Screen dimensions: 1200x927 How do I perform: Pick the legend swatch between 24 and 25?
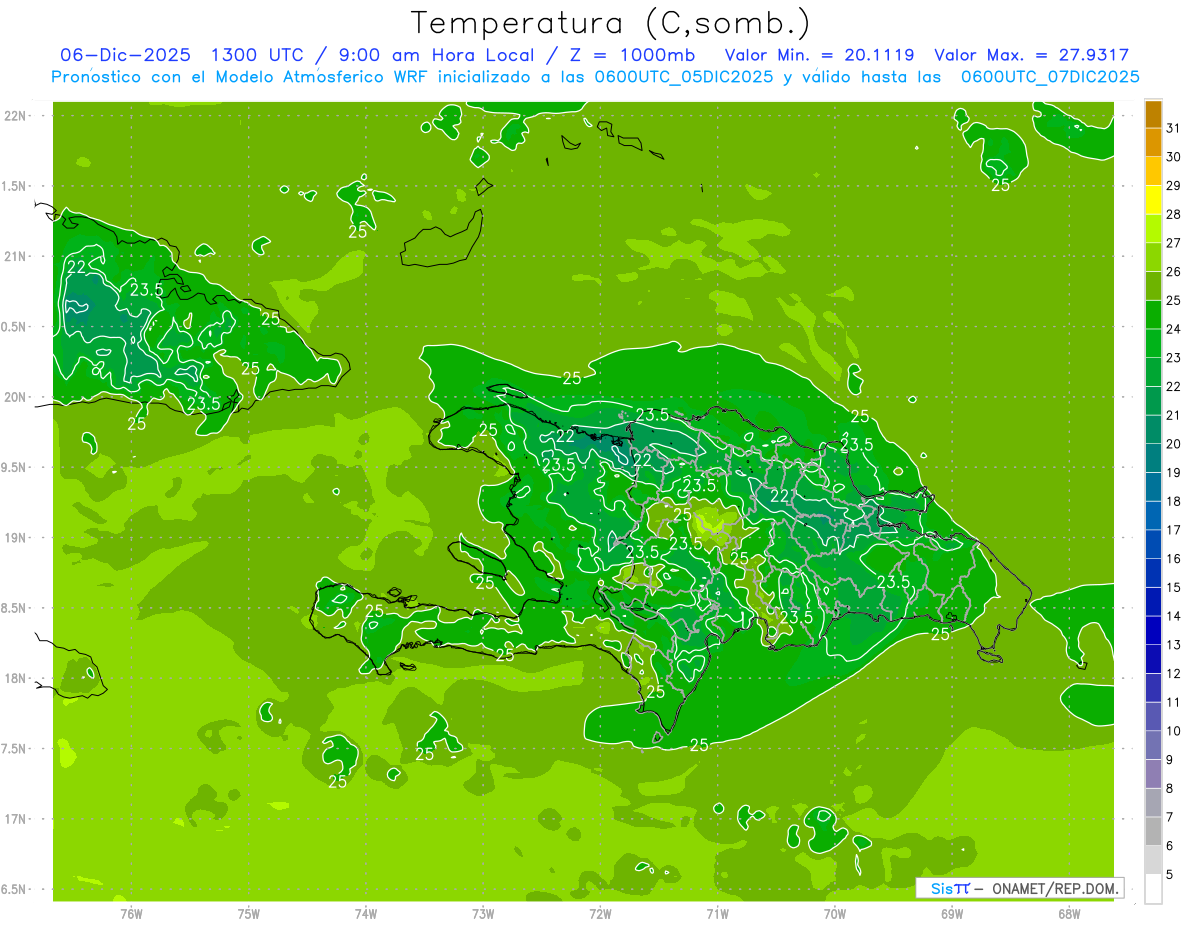(x=1154, y=315)
